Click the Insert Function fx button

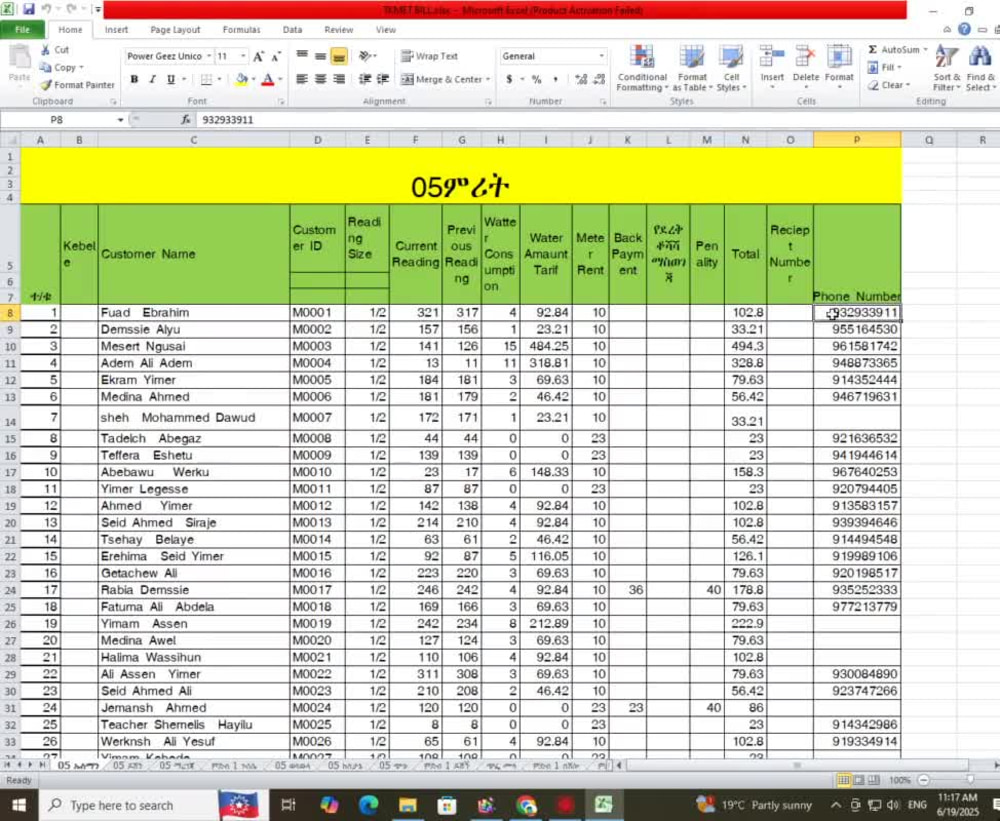pyautogui.click(x=186, y=120)
